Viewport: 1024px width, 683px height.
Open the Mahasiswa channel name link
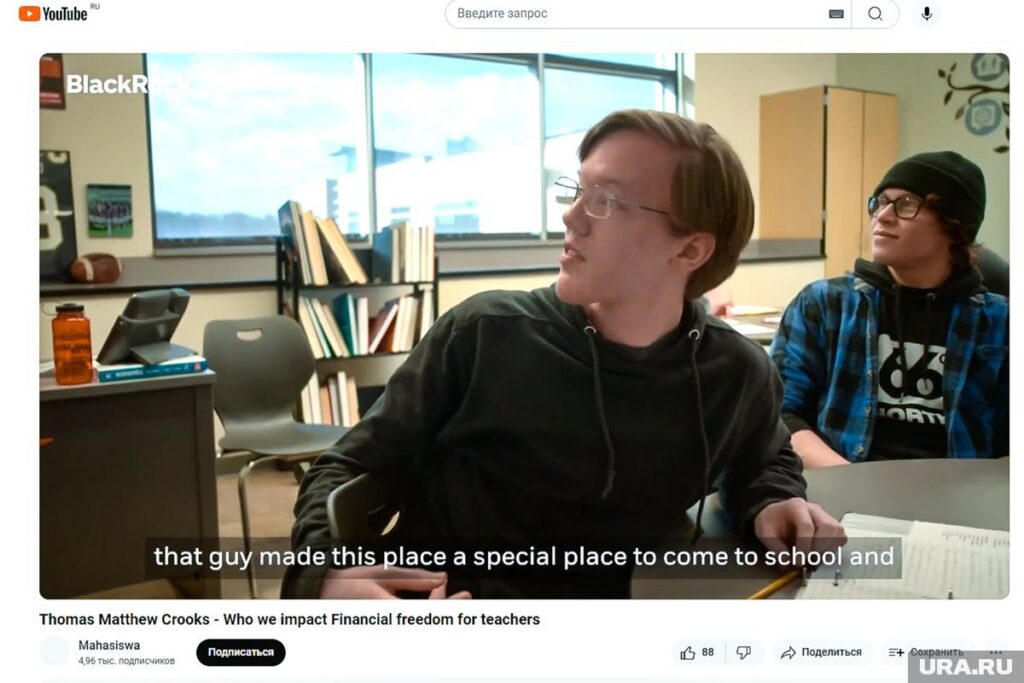tap(109, 645)
